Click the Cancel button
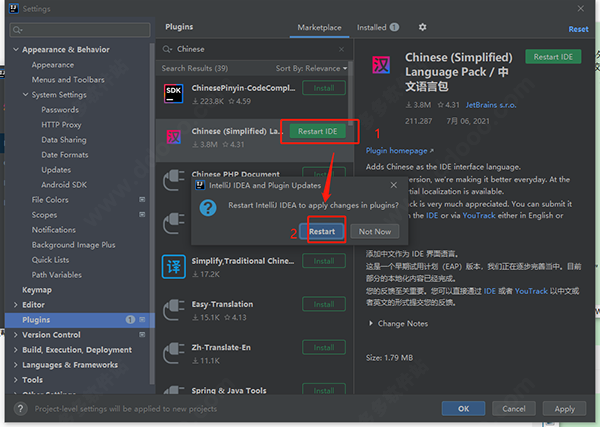This screenshot has width=600, height=427. coord(514,409)
